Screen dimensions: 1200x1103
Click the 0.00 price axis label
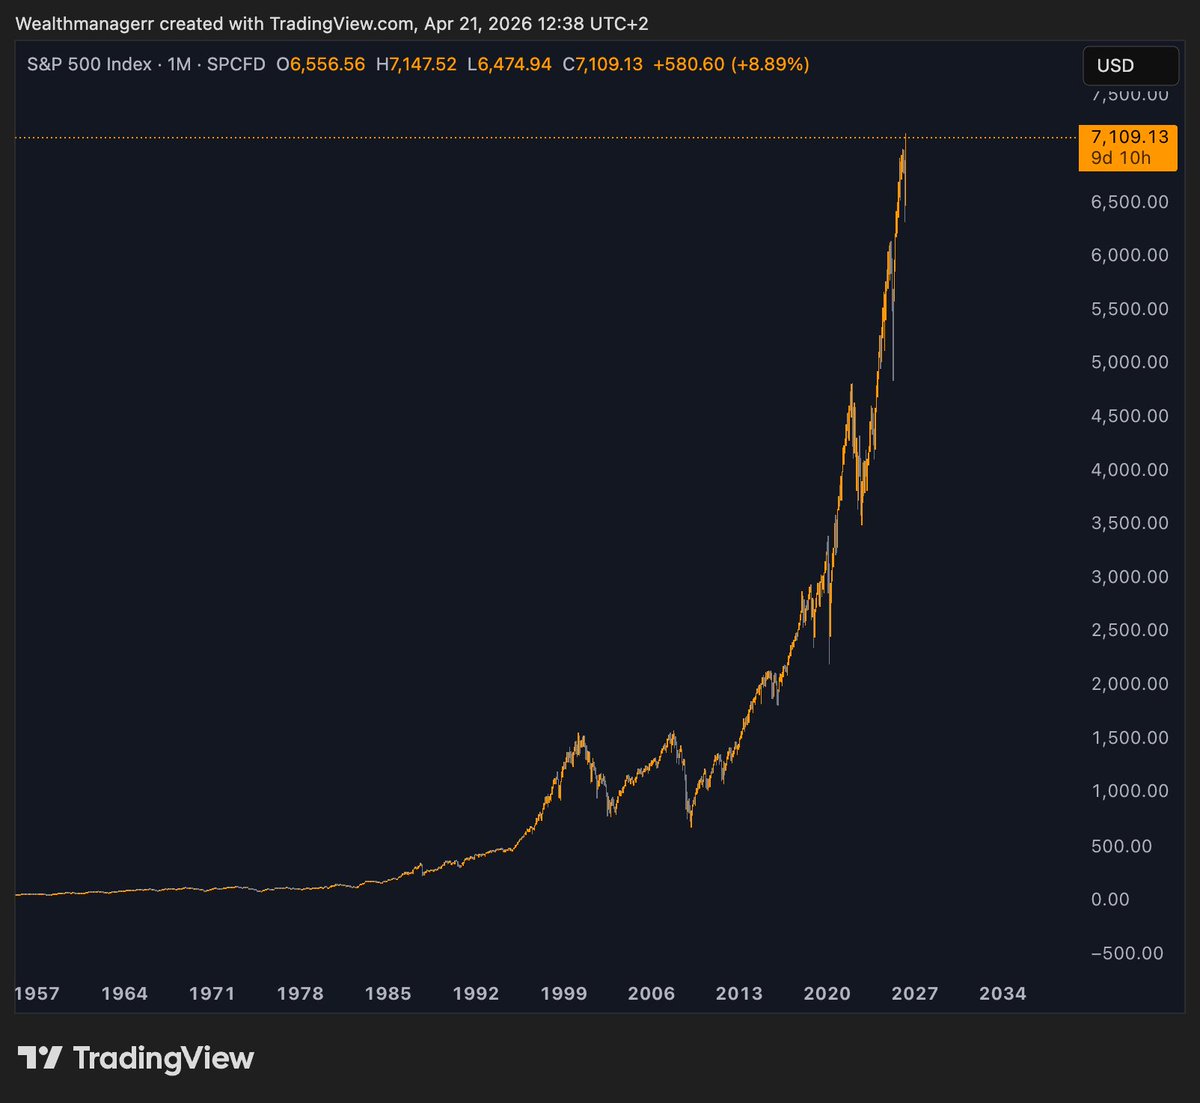(x=1110, y=900)
